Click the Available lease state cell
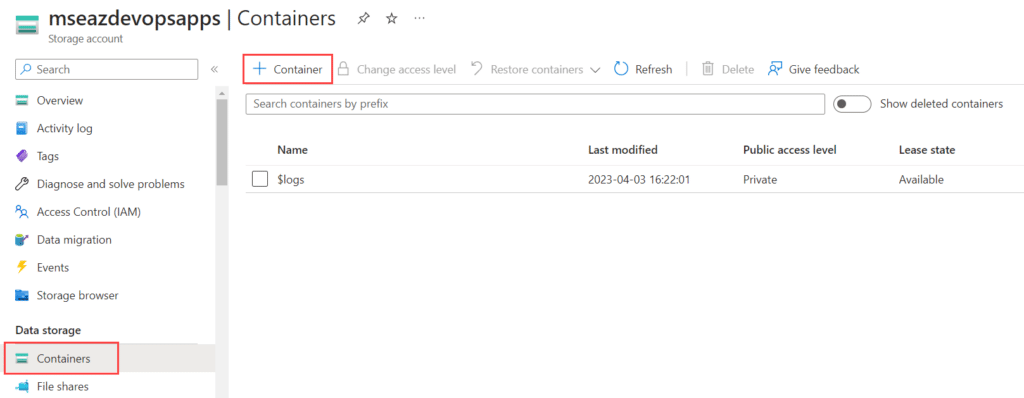This screenshot has width=1024, height=398. point(921,180)
